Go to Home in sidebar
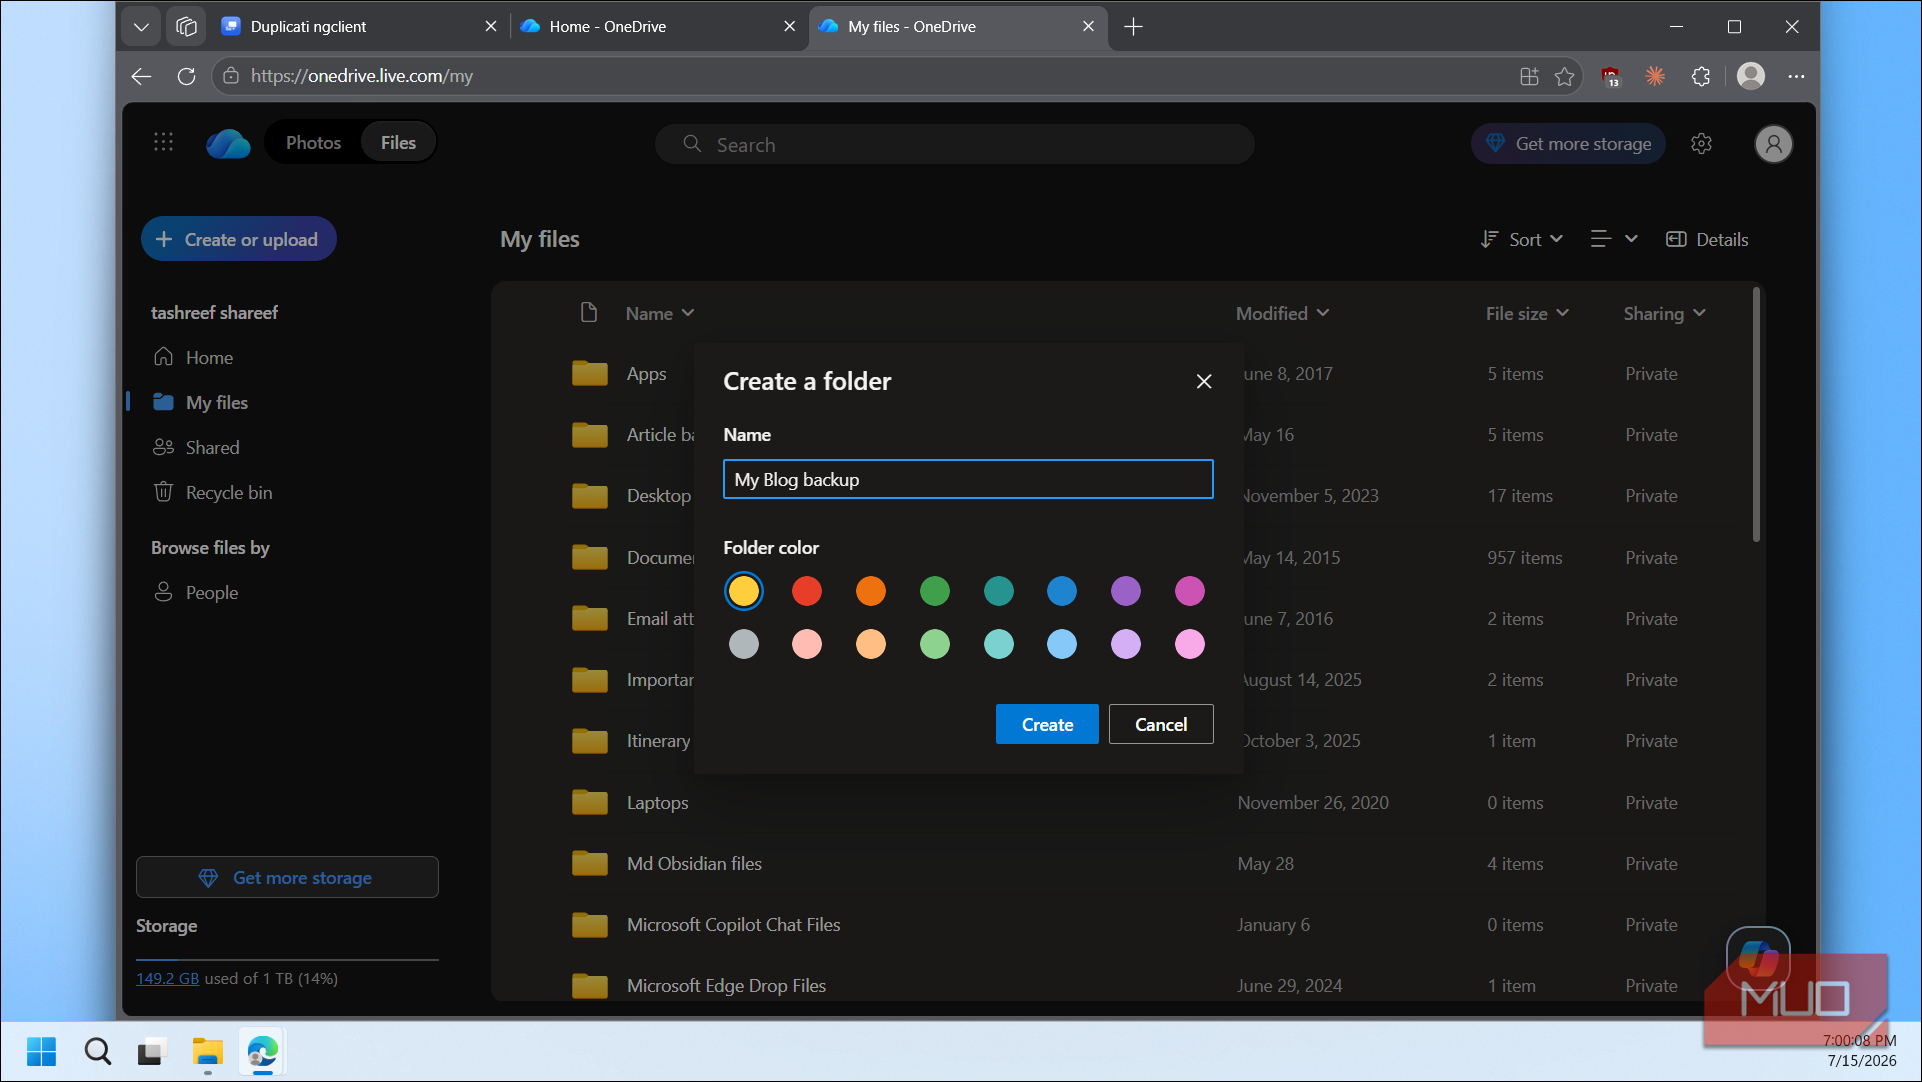Viewport: 1922px width, 1082px height. [x=209, y=357]
